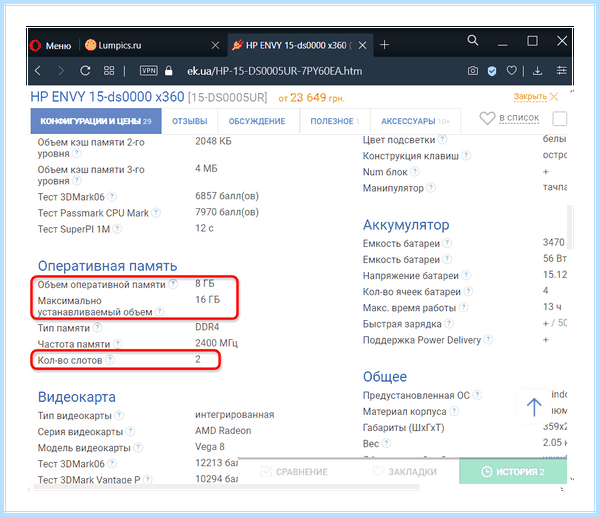Click help icon next to Тест SuperPI 1M

[117, 229]
